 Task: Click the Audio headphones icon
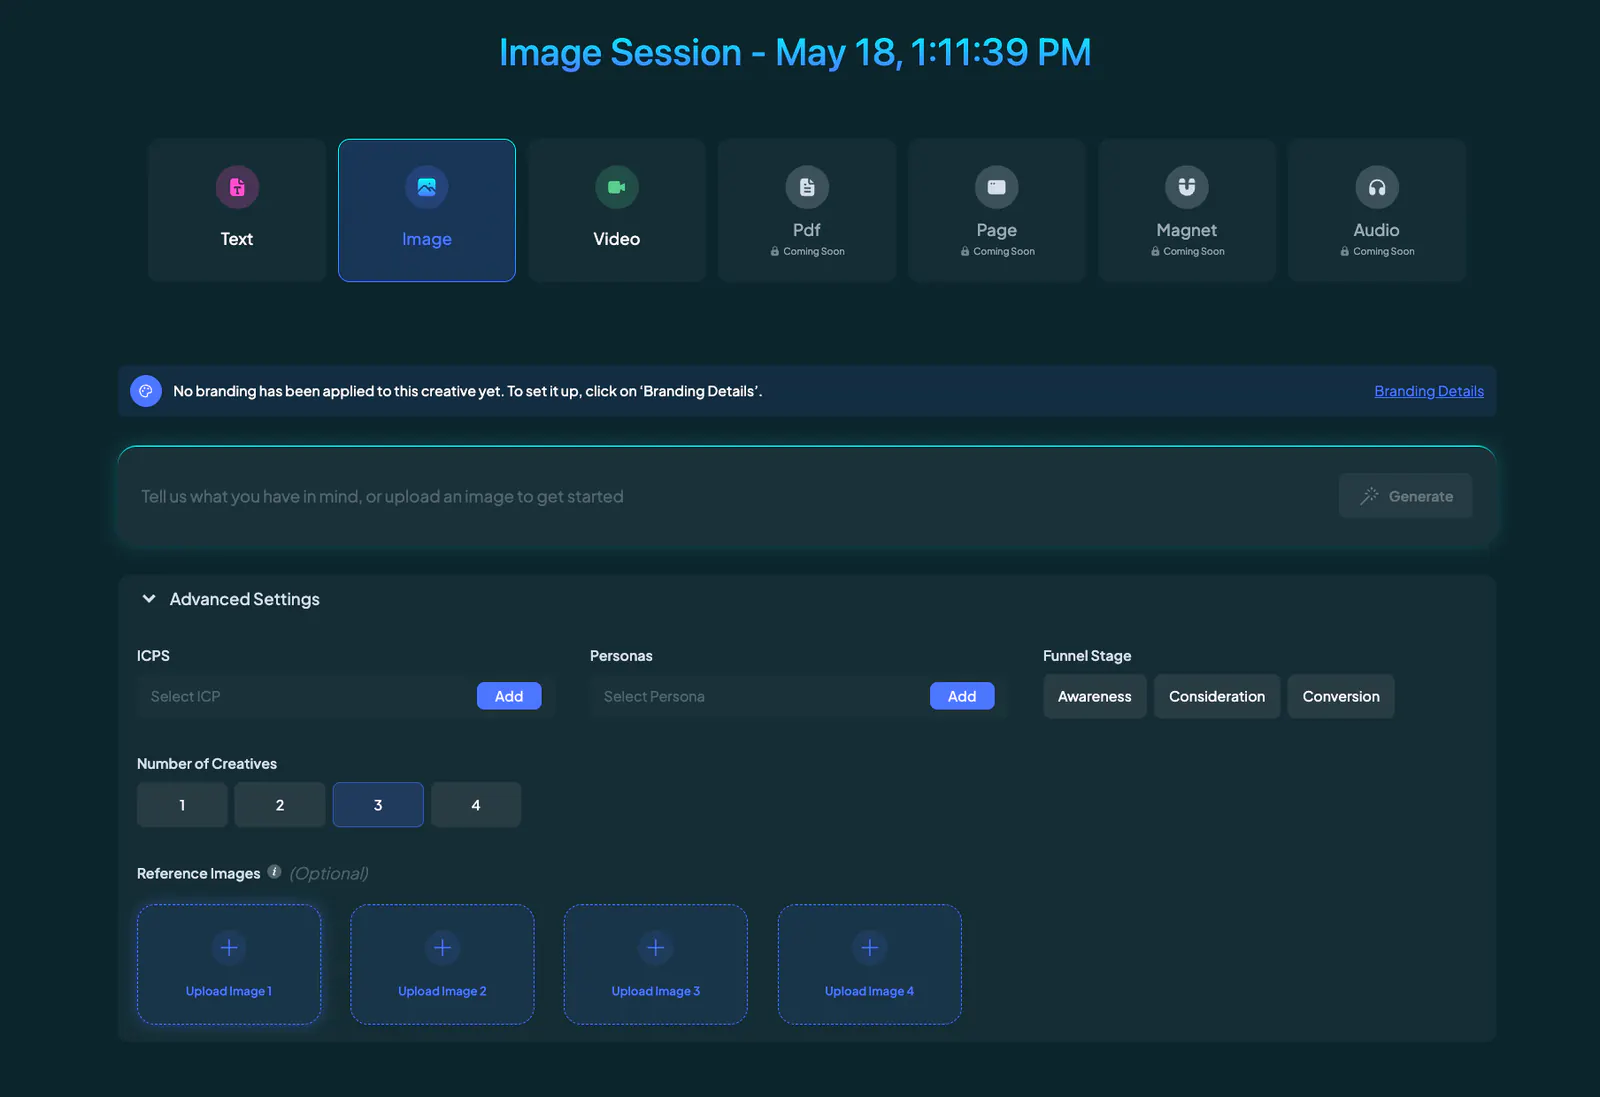point(1377,187)
